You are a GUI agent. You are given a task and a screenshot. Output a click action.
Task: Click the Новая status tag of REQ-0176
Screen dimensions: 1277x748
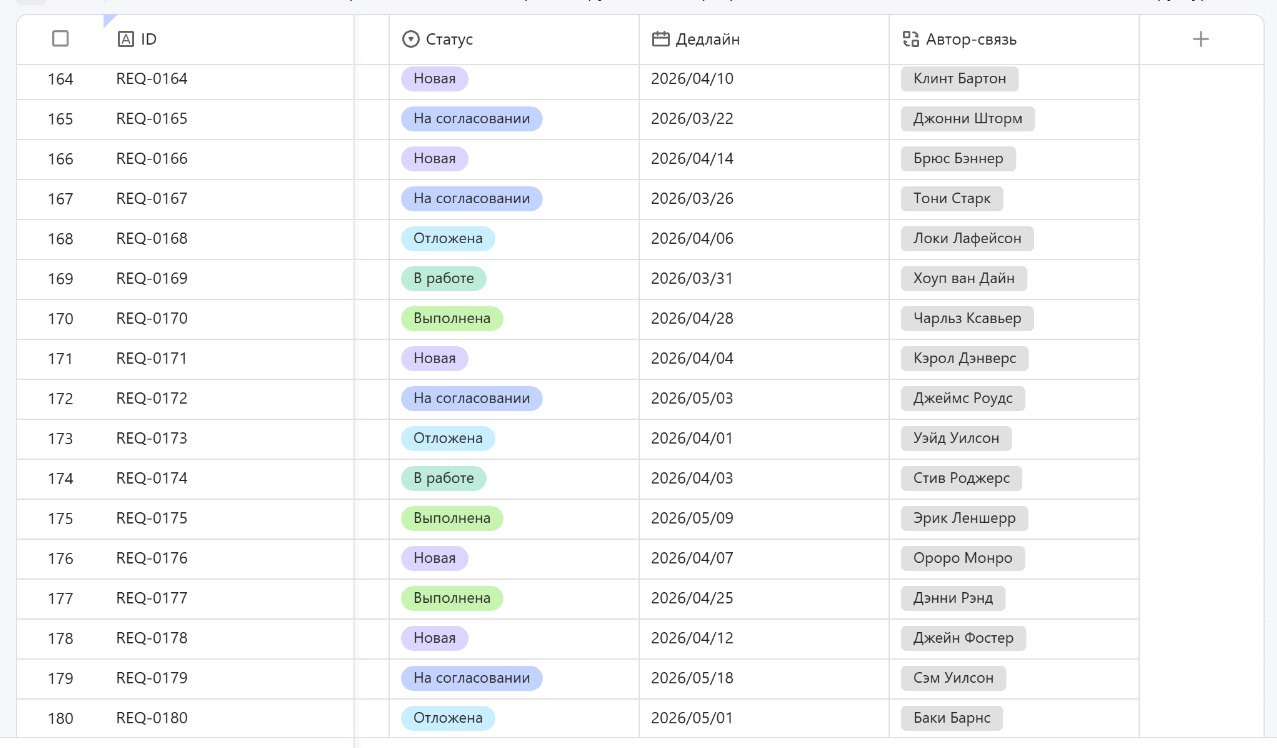pos(435,559)
